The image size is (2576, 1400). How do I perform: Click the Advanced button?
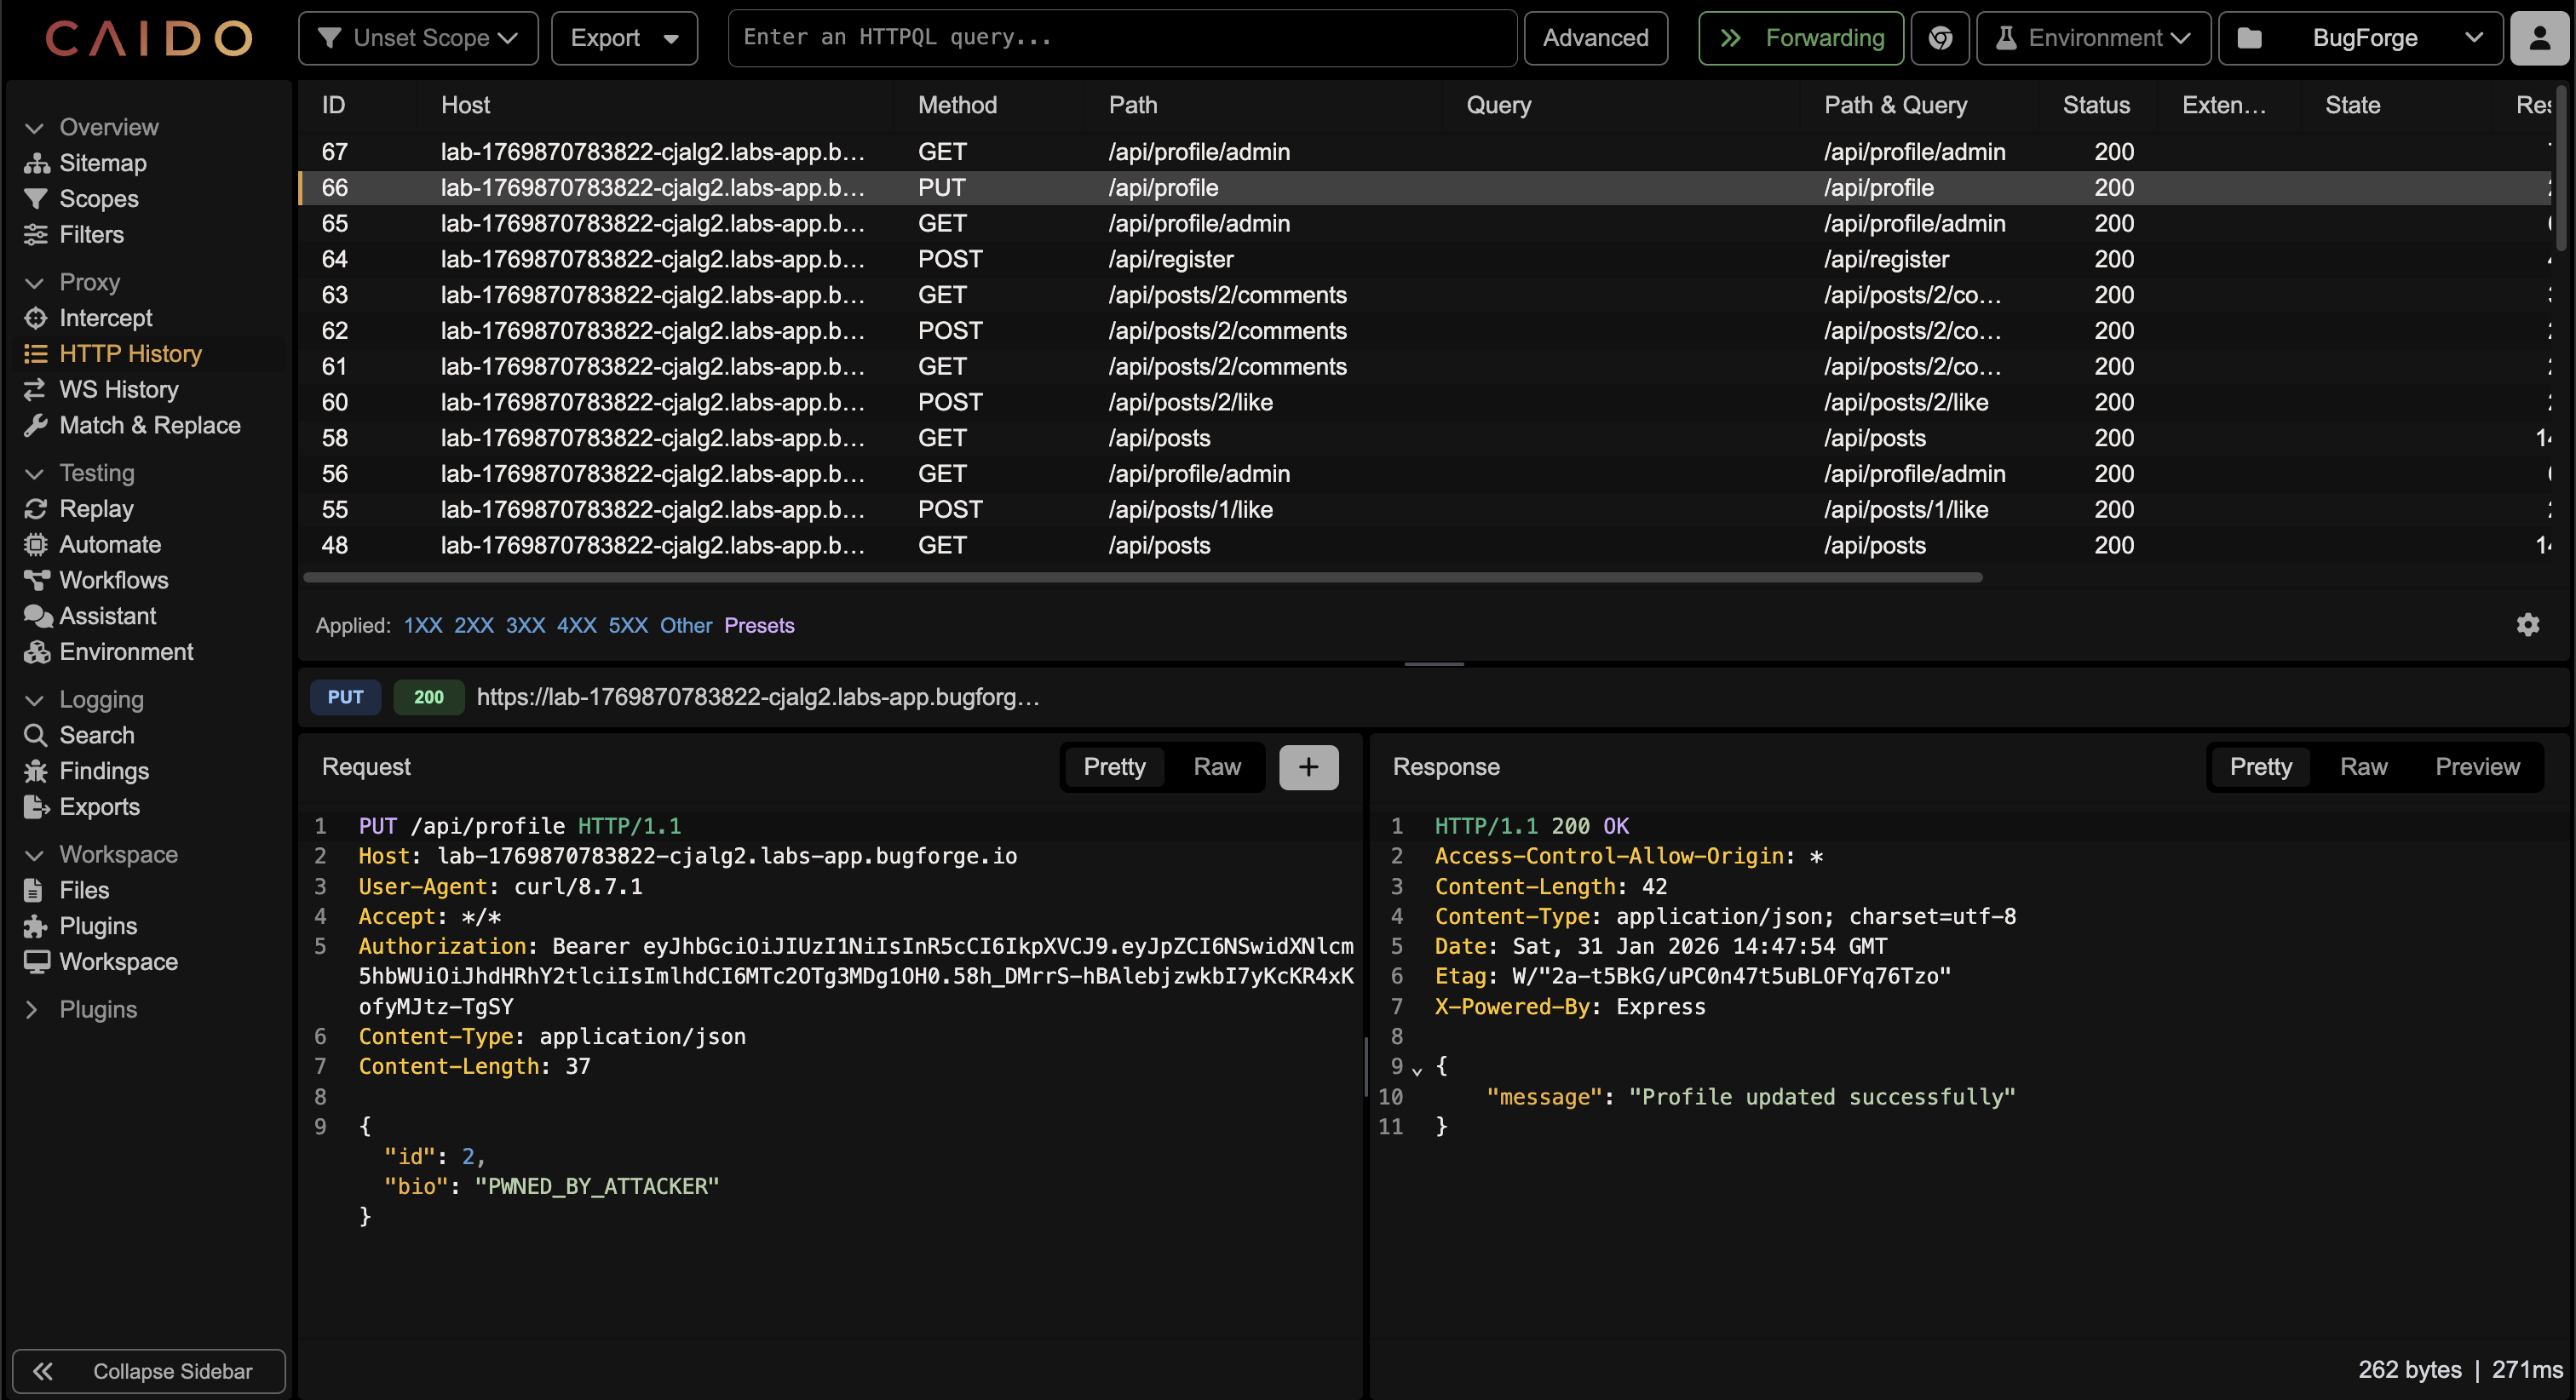coord(1595,38)
